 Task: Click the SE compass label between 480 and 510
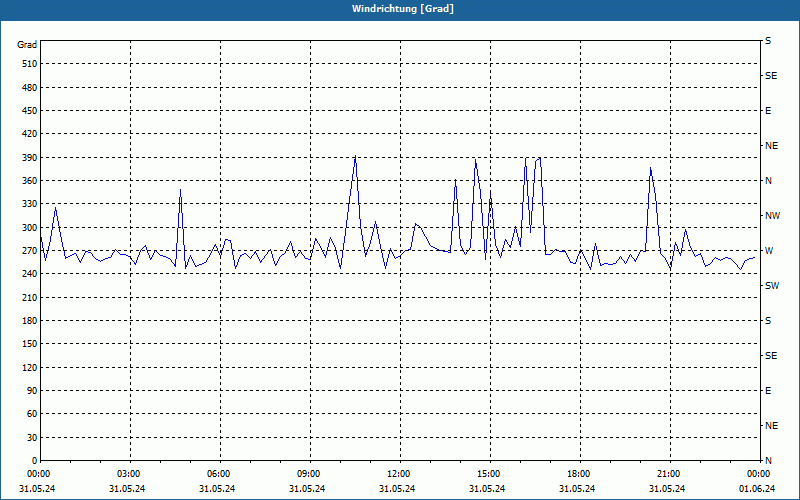(x=771, y=76)
